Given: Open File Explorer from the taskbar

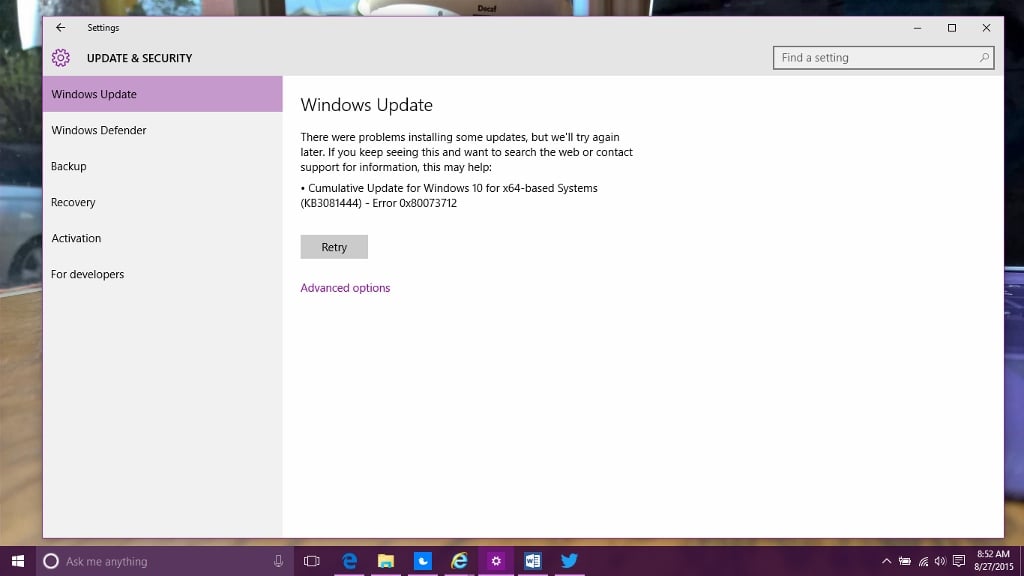Looking at the screenshot, I should pos(386,561).
